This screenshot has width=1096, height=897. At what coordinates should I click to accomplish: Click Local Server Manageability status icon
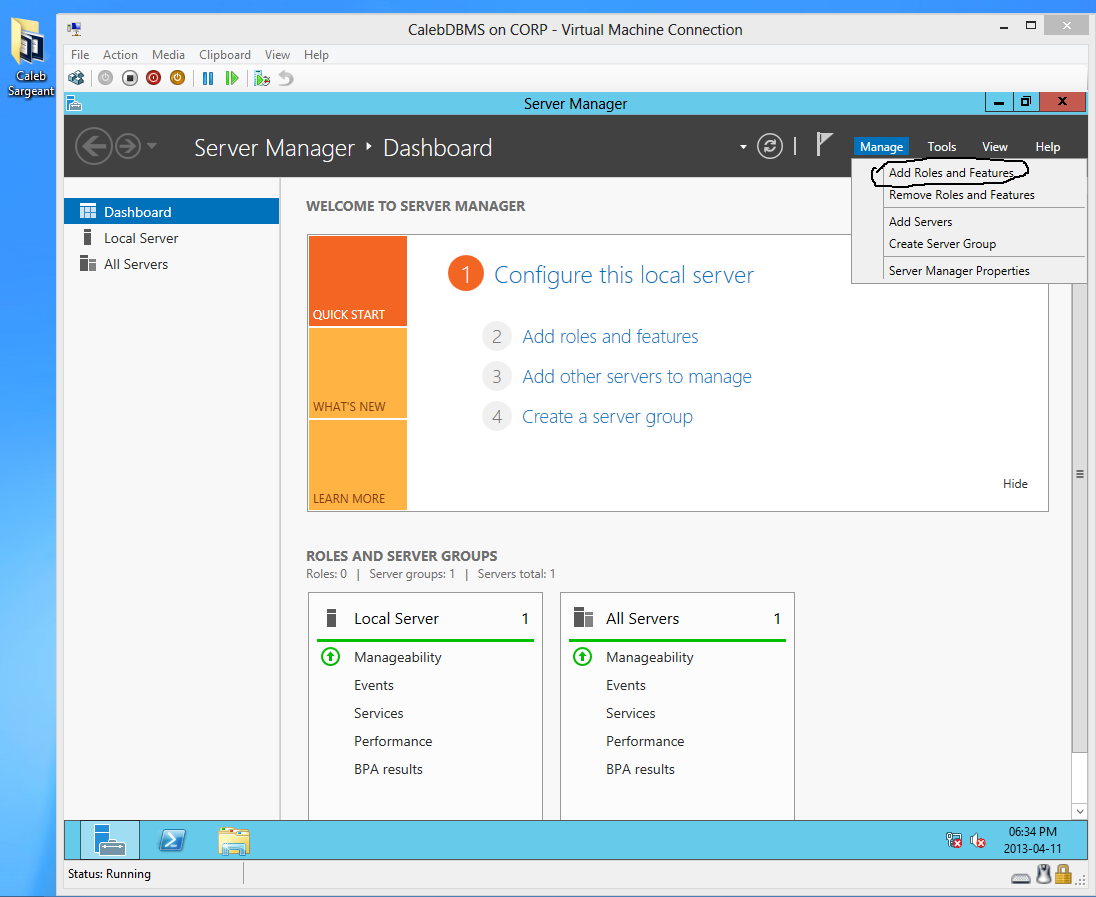[x=330, y=656]
